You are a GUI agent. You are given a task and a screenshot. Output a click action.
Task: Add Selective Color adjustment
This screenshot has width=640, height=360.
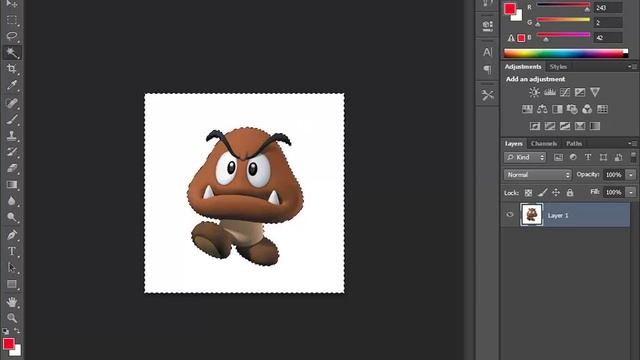pyautogui.click(x=580, y=126)
